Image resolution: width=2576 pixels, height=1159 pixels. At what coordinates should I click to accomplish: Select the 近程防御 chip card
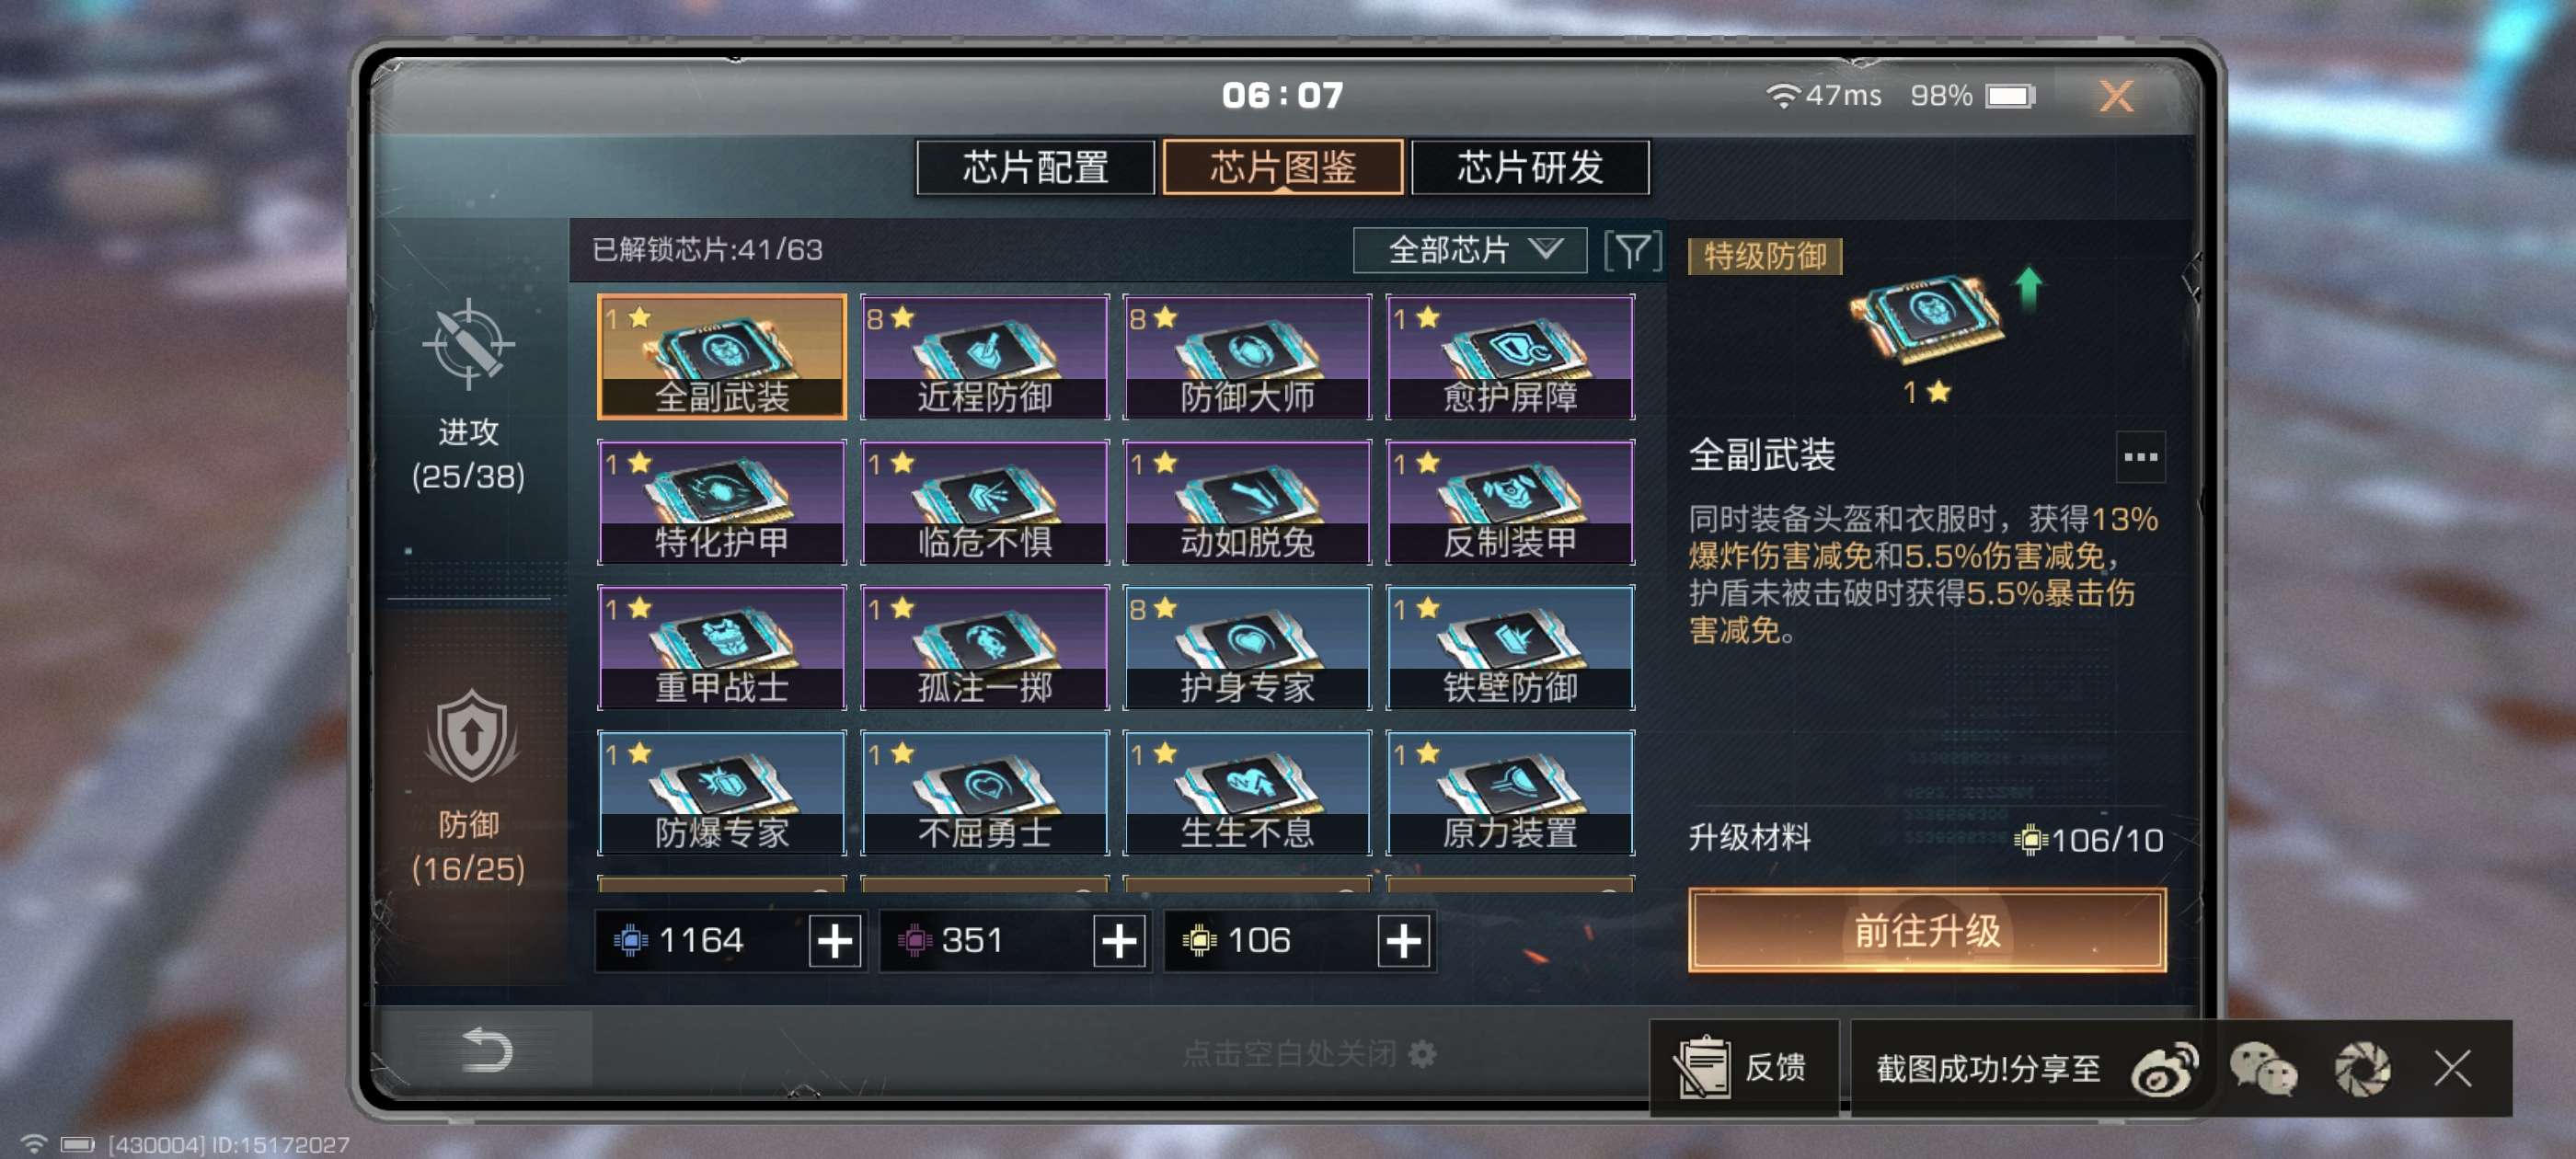[x=984, y=357]
